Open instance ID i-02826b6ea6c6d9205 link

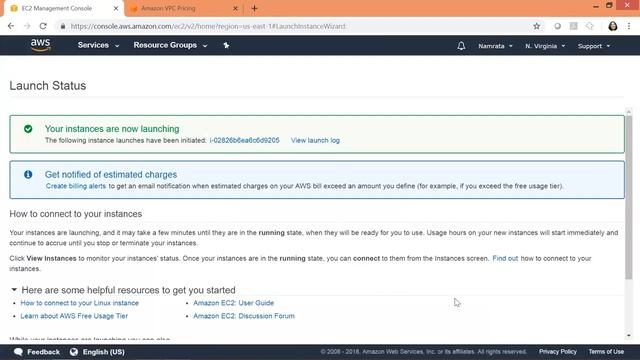click(244, 140)
